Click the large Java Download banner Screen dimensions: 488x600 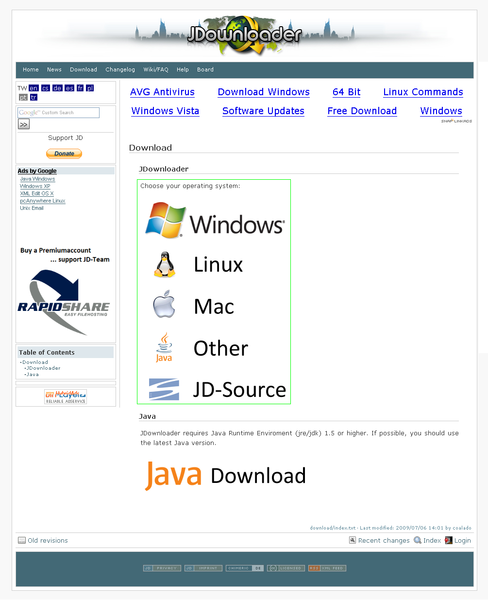225,475
